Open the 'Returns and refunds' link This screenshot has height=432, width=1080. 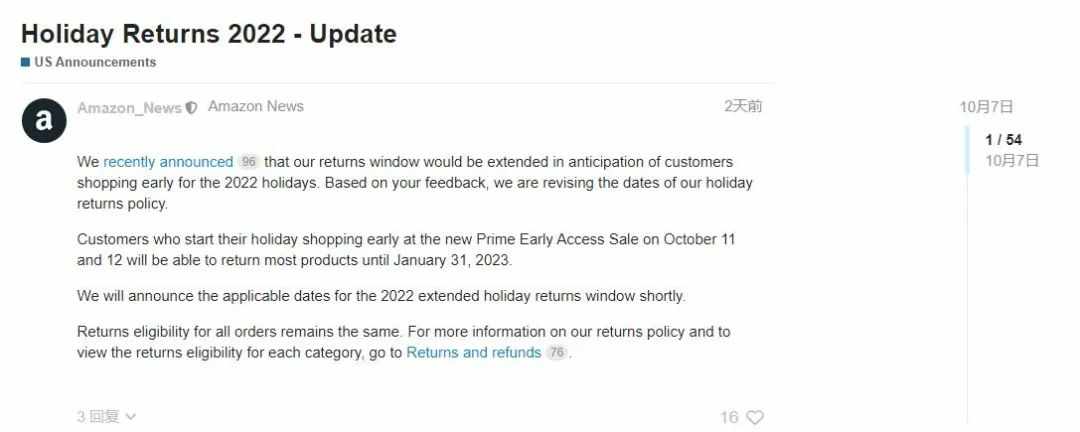click(474, 352)
